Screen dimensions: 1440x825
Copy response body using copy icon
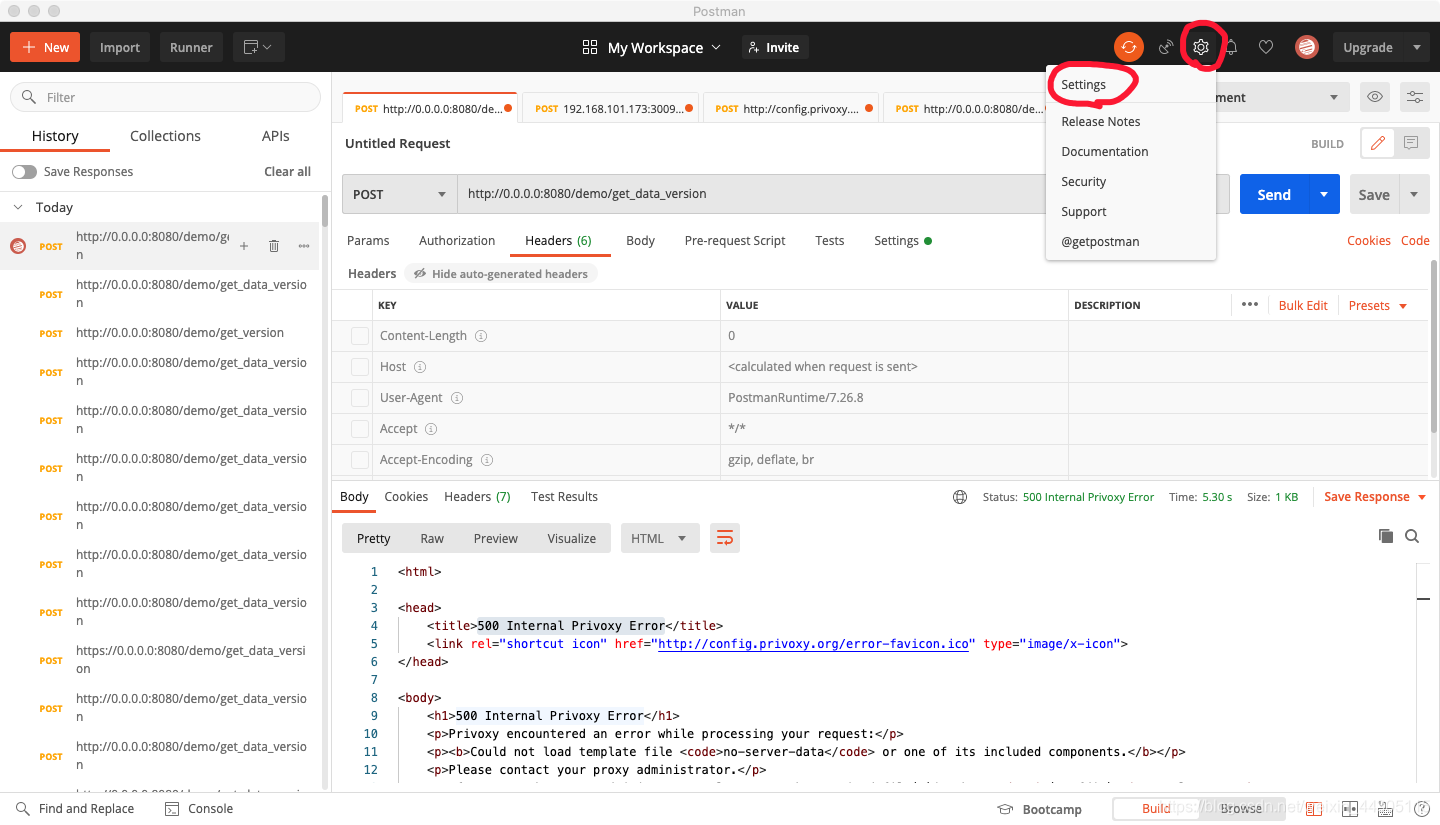point(1386,536)
